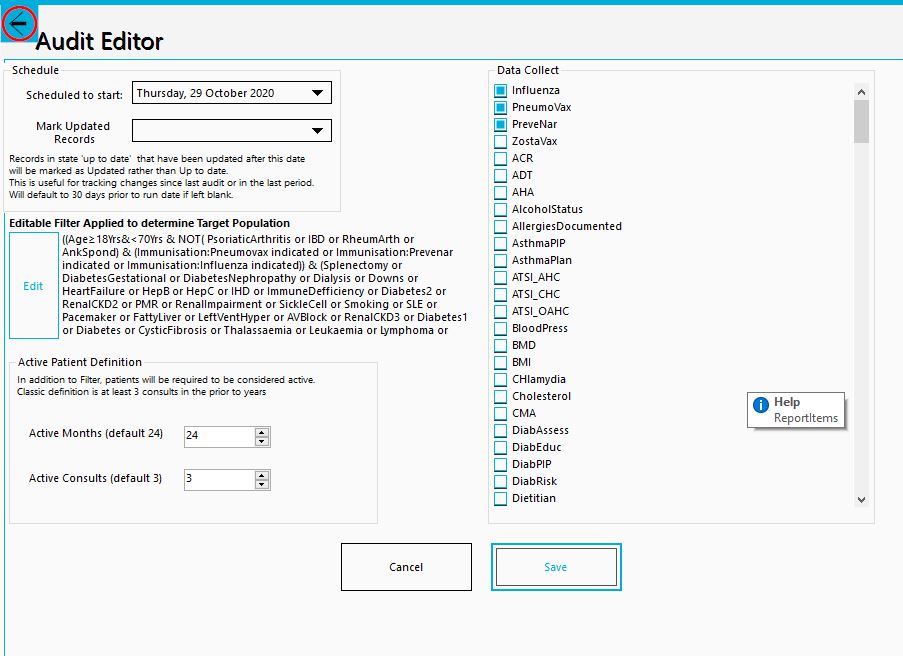This screenshot has height=656, width=903.
Task: Click Edit to modify the target population filter
Action: pos(33,285)
